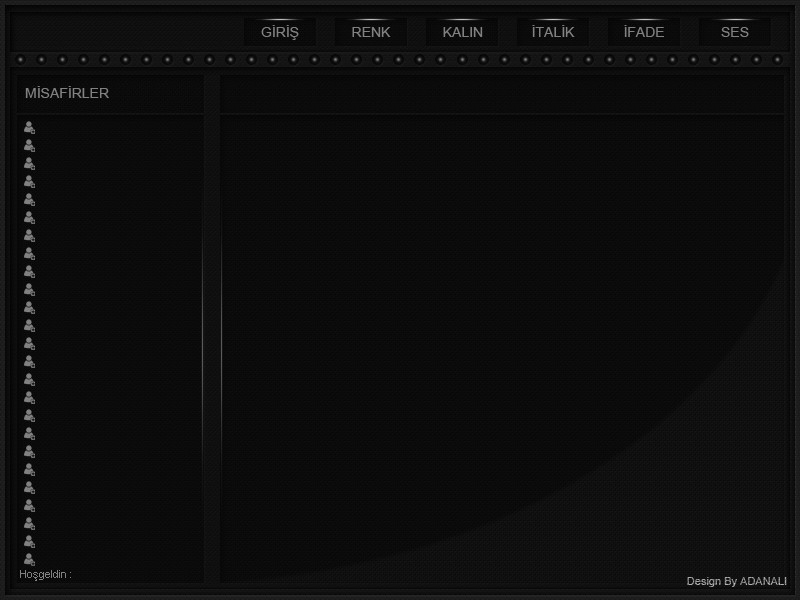800x600 pixels.
Task: Pick the sixth guest icon in MİSAFİRLER
Action: [x=29, y=218]
